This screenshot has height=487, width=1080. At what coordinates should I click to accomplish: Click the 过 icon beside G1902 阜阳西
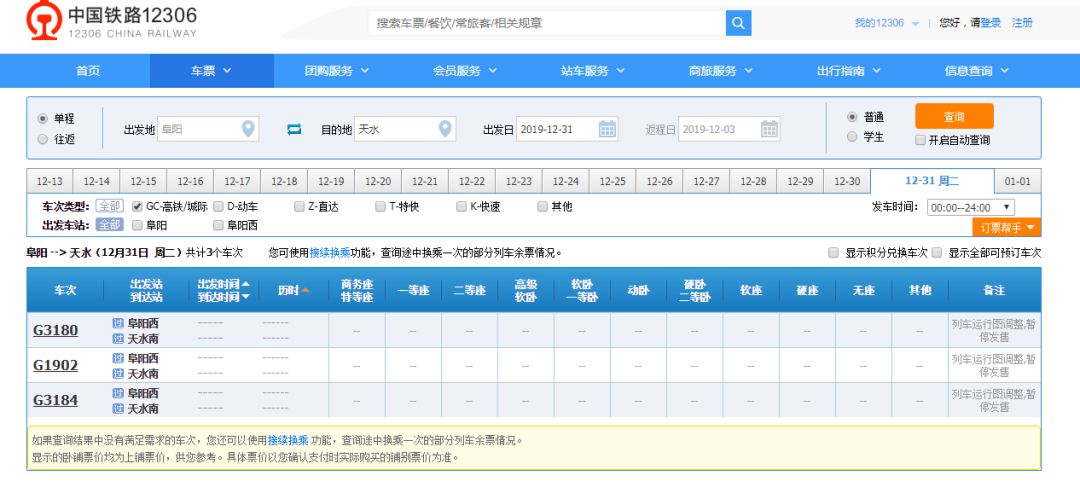click(x=118, y=358)
